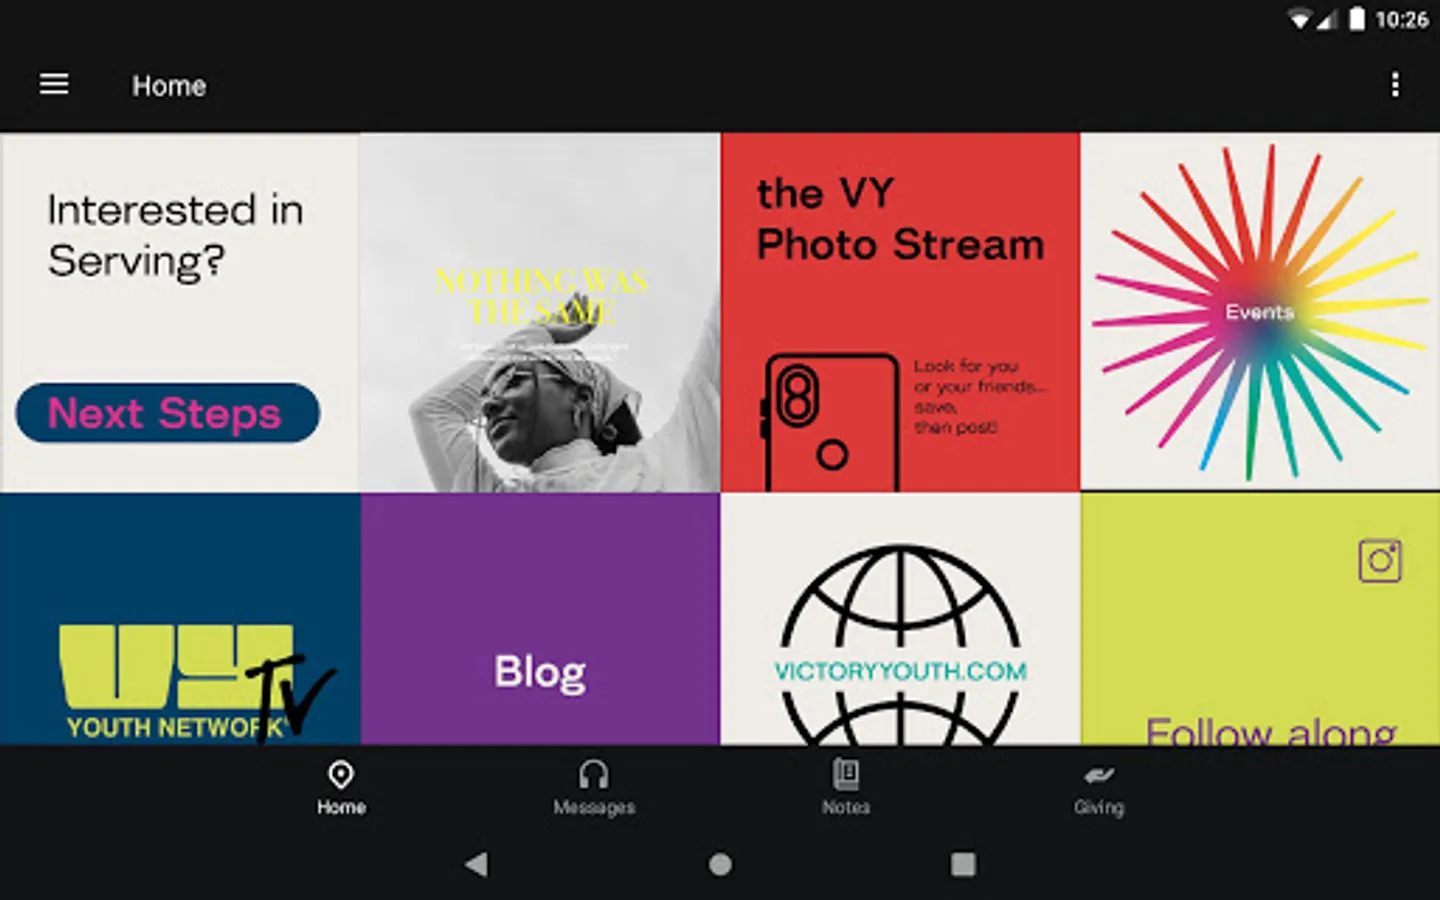Tap the phone camera illustration
1440x900 pixels.
[x=832, y=422]
